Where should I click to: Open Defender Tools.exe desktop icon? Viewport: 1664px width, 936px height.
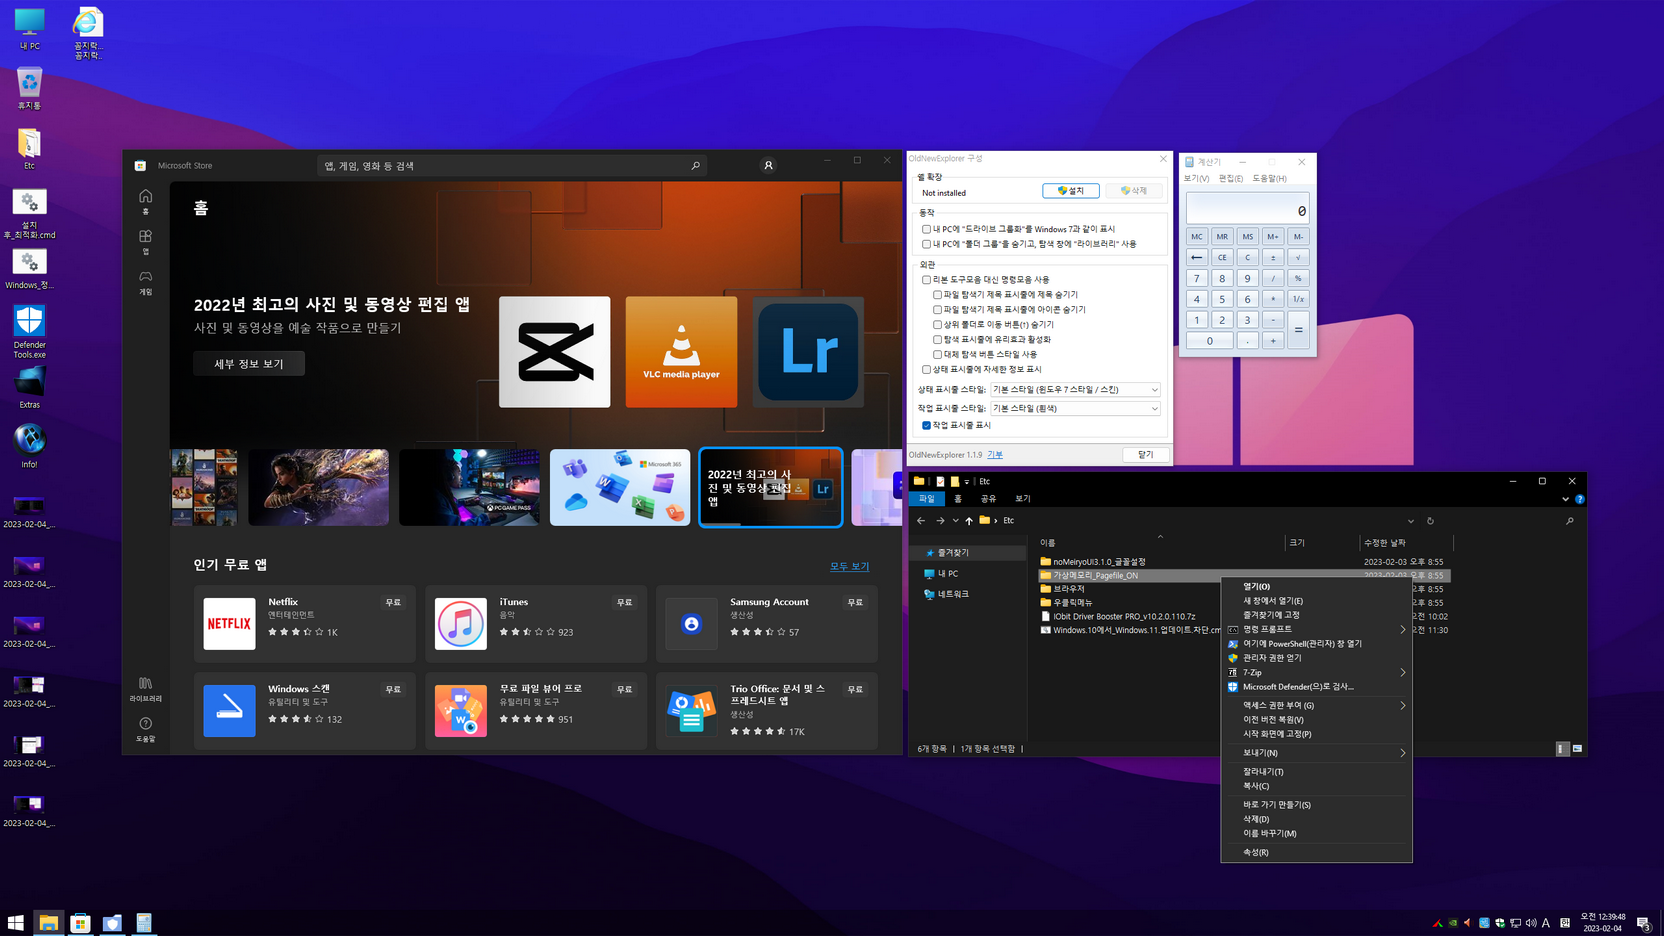(29, 332)
